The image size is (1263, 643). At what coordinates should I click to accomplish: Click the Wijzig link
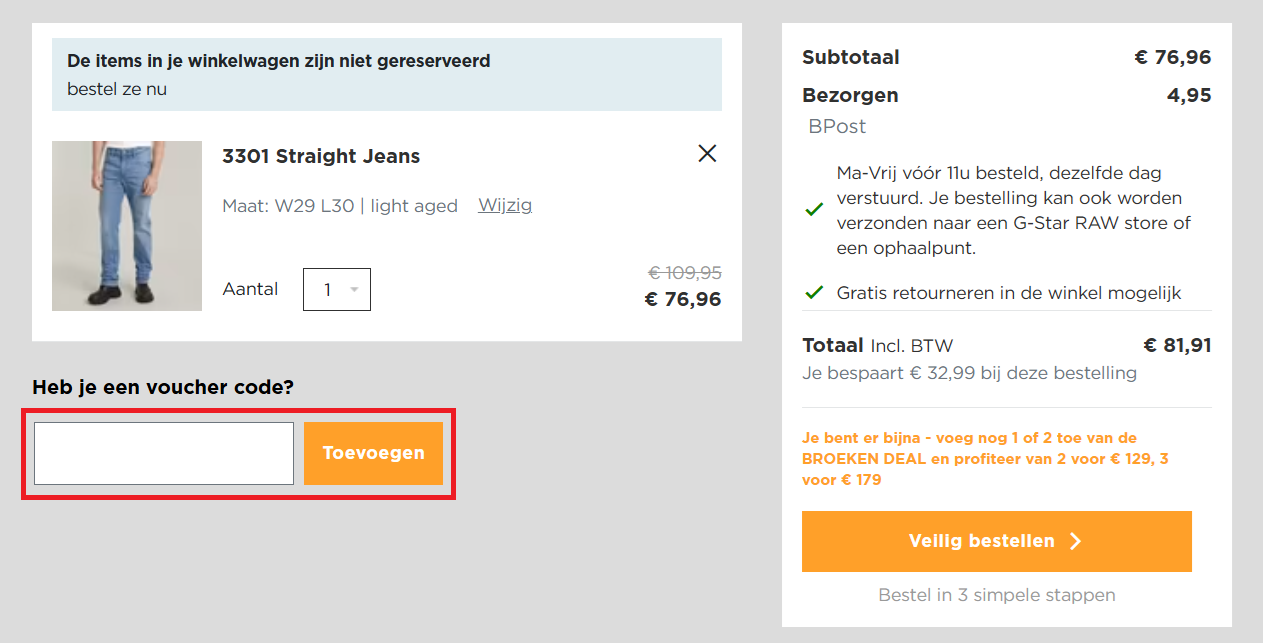tap(505, 205)
